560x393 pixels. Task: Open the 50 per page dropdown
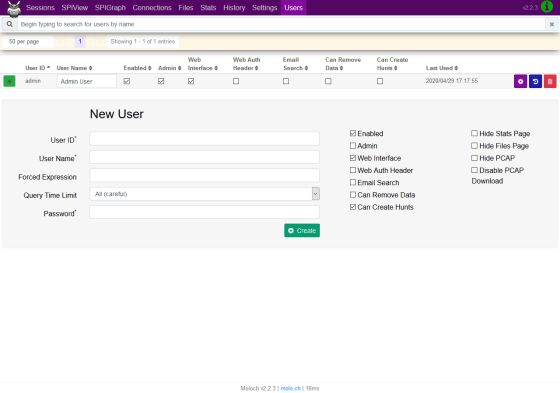tap(28, 41)
